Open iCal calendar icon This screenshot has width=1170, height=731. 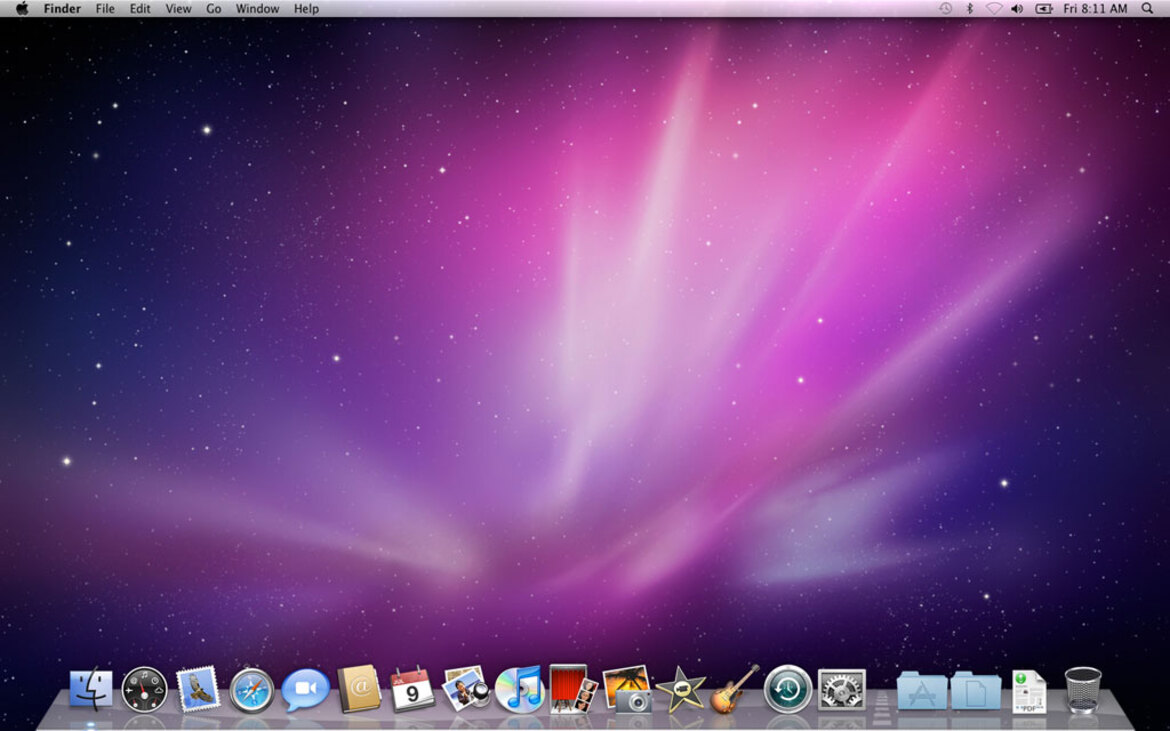(412, 688)
